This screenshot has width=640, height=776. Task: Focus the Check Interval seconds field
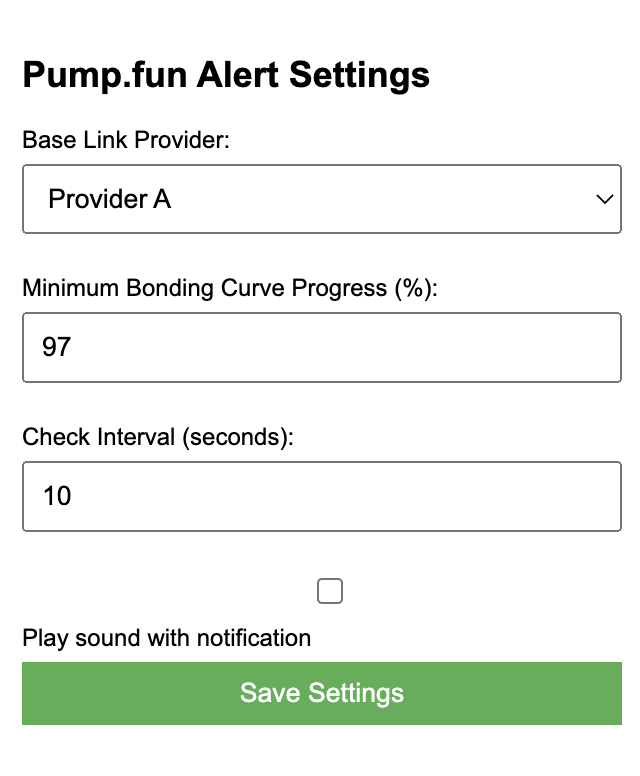point(321,496)
